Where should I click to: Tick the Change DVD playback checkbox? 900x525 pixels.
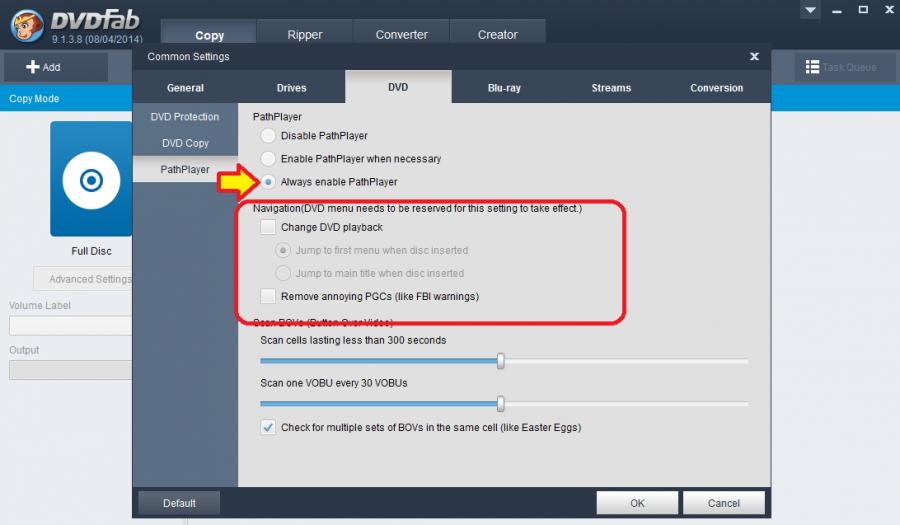click(x=268, y=227)
